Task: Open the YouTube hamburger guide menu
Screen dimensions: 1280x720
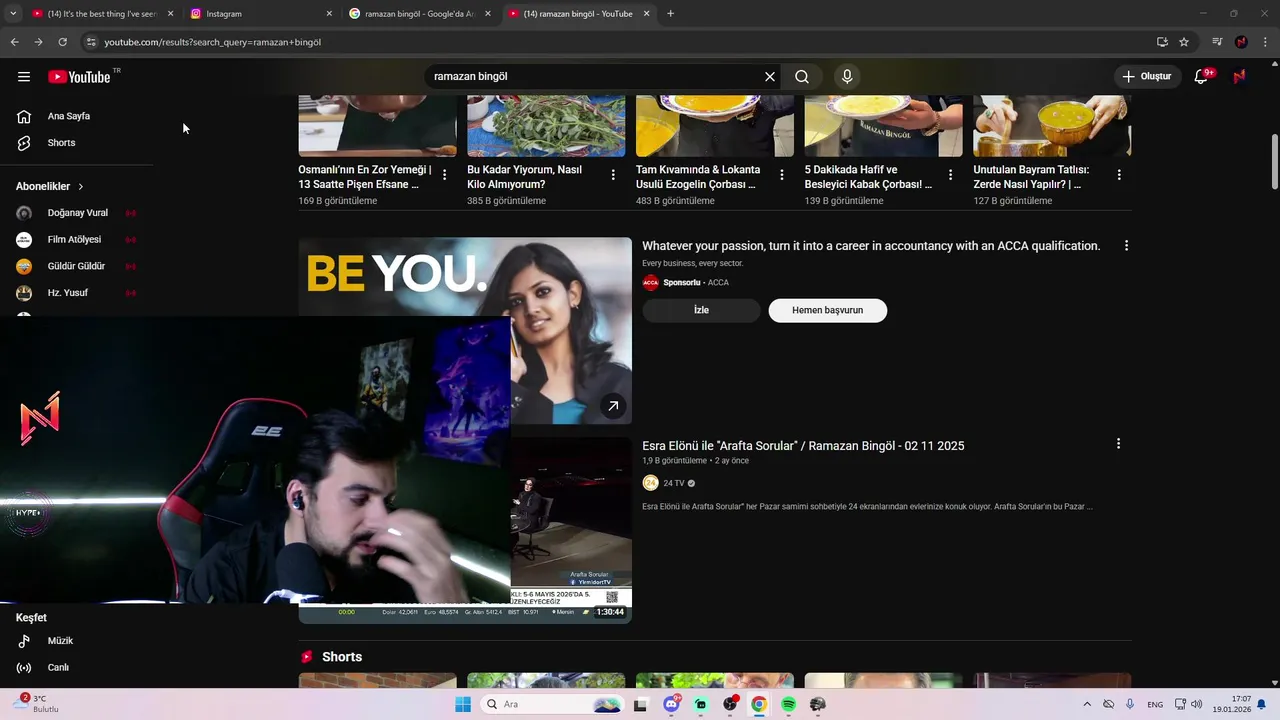Action: point(24,76)
